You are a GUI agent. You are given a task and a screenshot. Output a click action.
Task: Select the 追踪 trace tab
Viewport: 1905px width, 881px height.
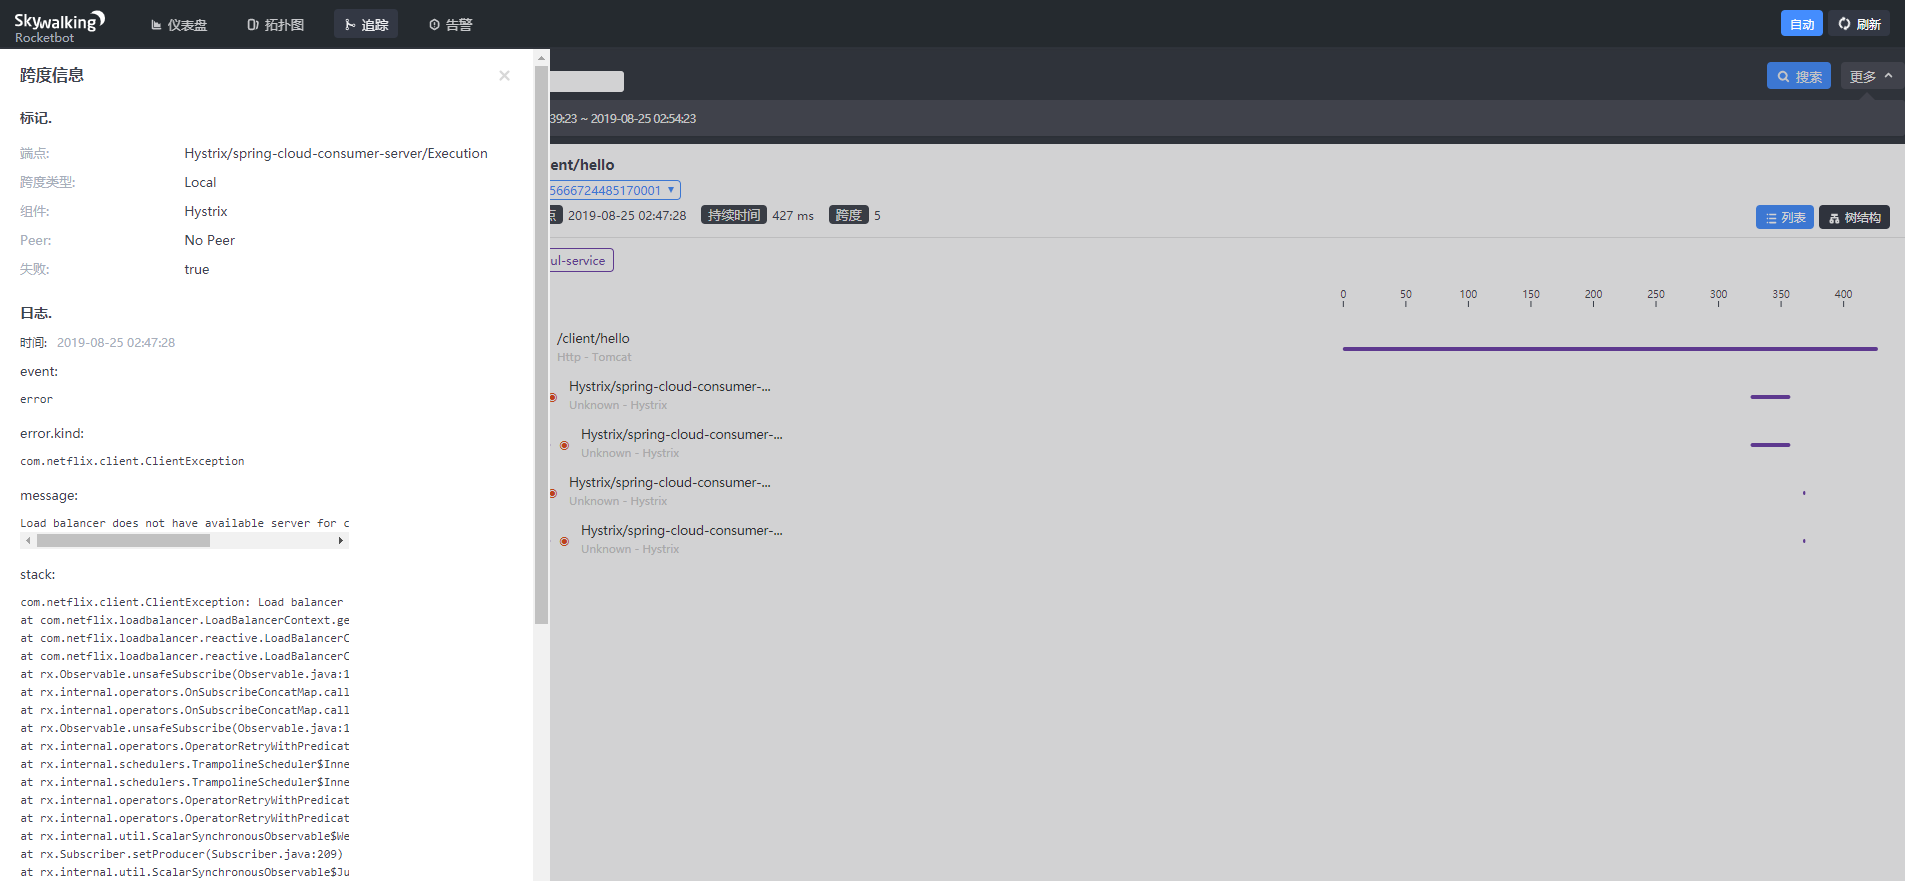pyautogui.click(x=366, y=25)
